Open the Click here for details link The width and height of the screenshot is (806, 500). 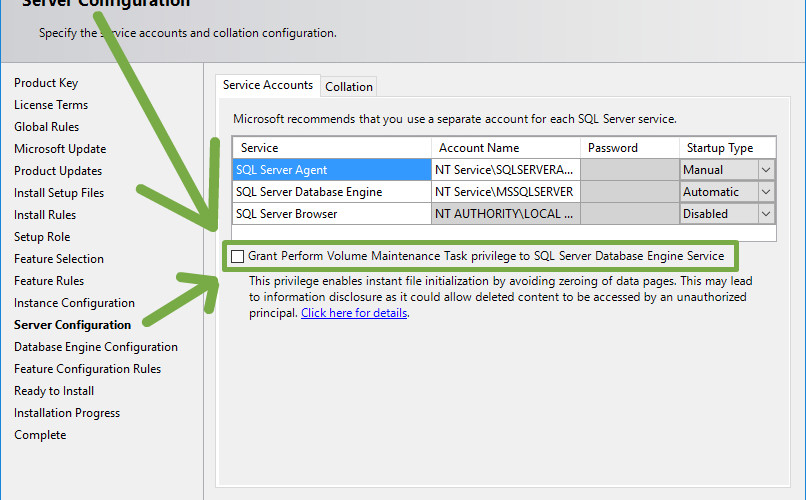(x=354, y=313)
